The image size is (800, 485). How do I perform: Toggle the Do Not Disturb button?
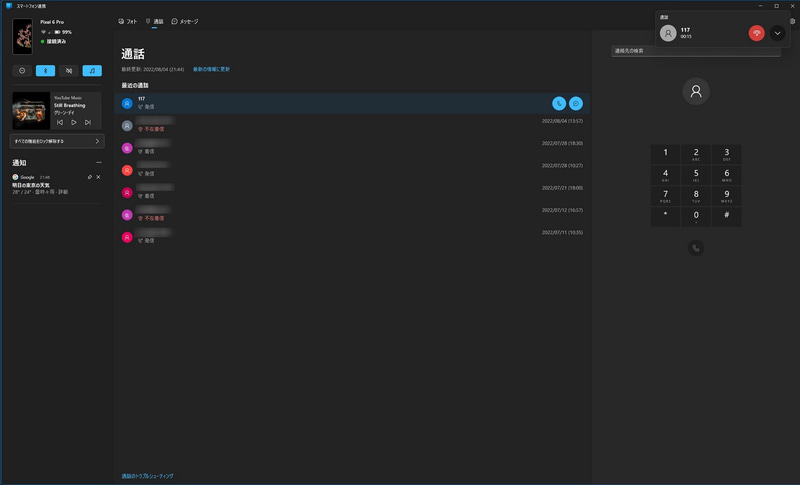[x=22, y=71]
